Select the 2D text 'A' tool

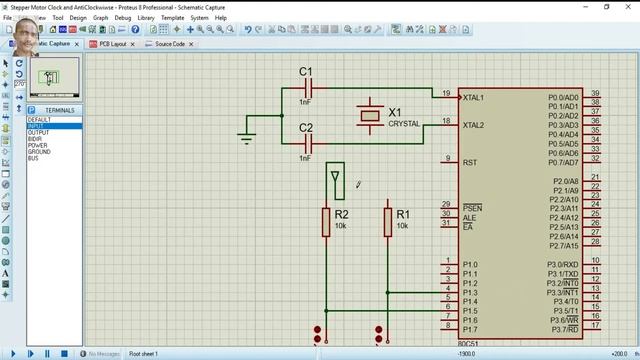point(5,273)
